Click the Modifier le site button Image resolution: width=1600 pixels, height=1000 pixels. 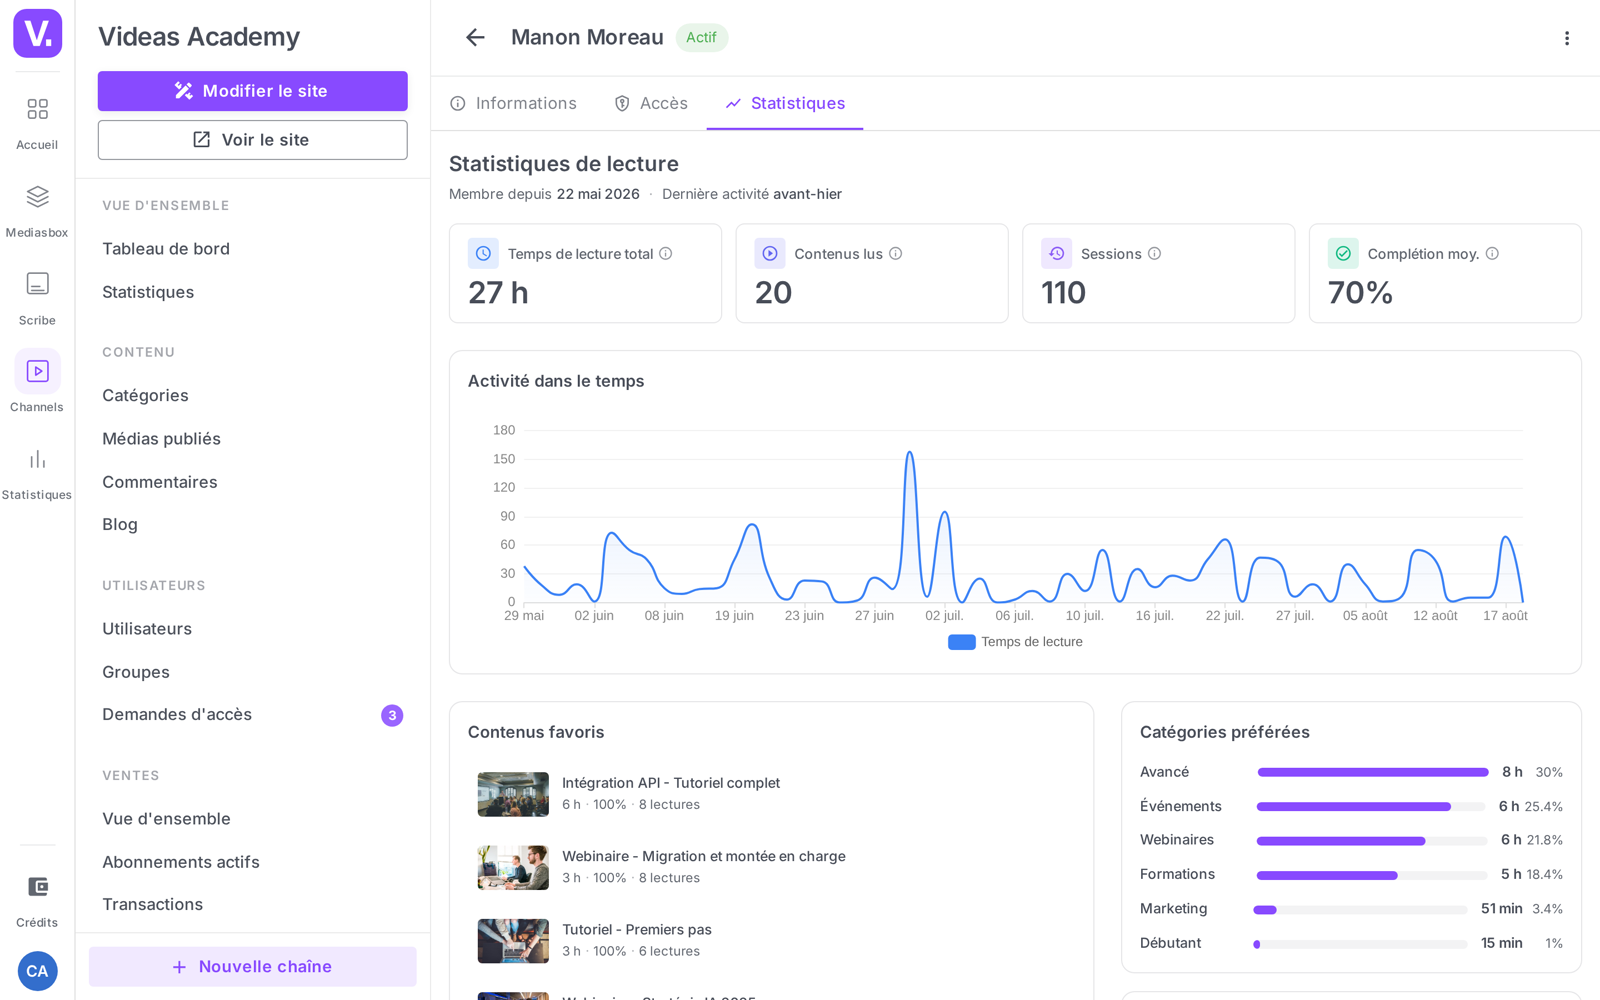(x=252, y=91)
